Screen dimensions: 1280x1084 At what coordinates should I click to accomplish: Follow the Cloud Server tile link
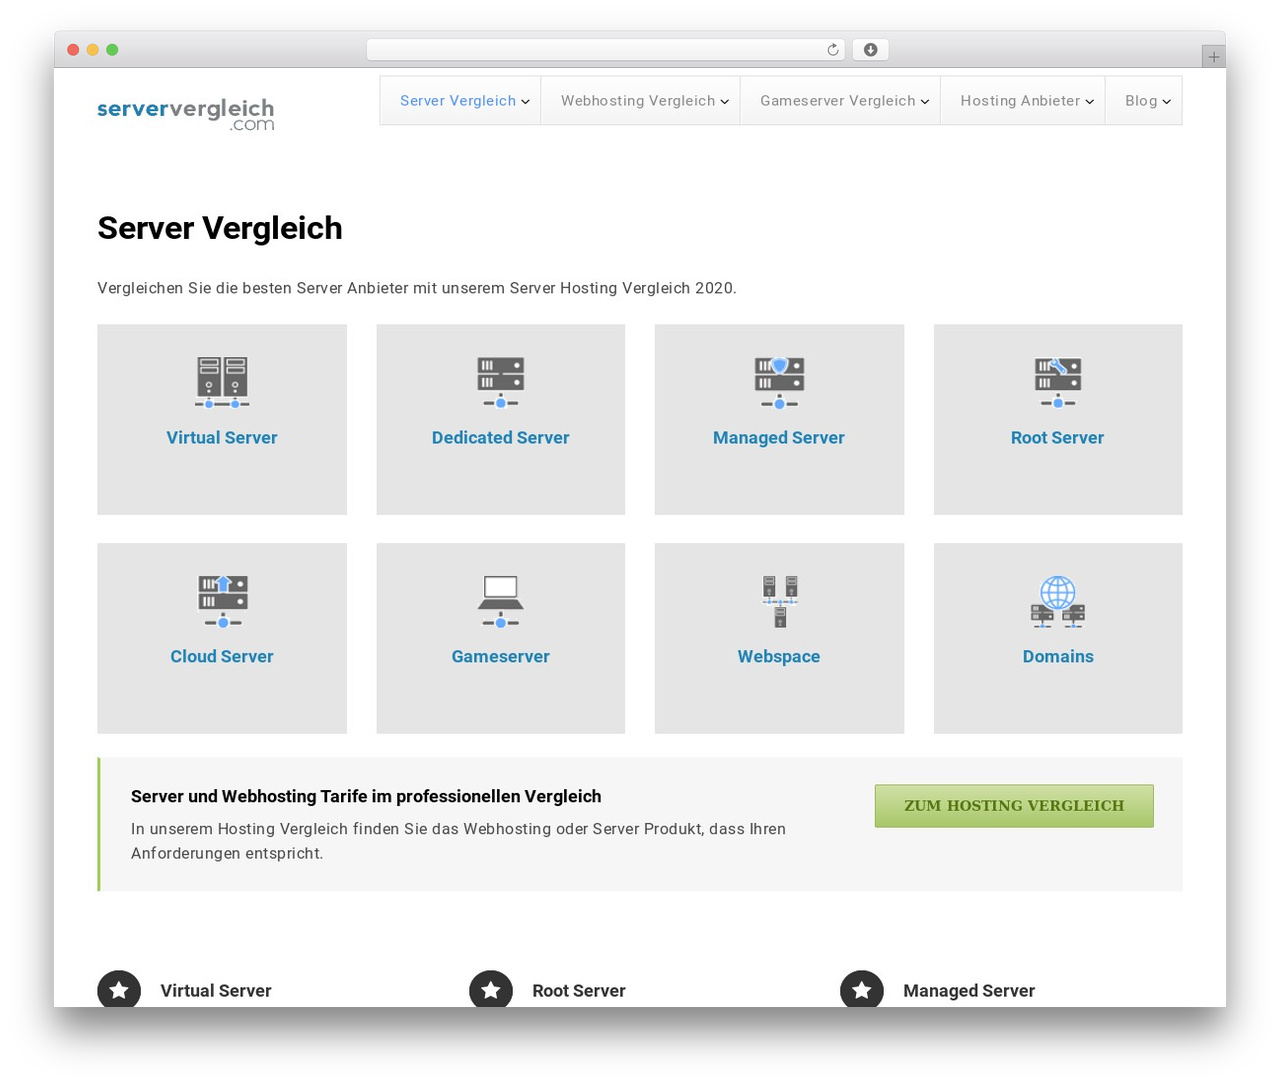tap(222, 657)
